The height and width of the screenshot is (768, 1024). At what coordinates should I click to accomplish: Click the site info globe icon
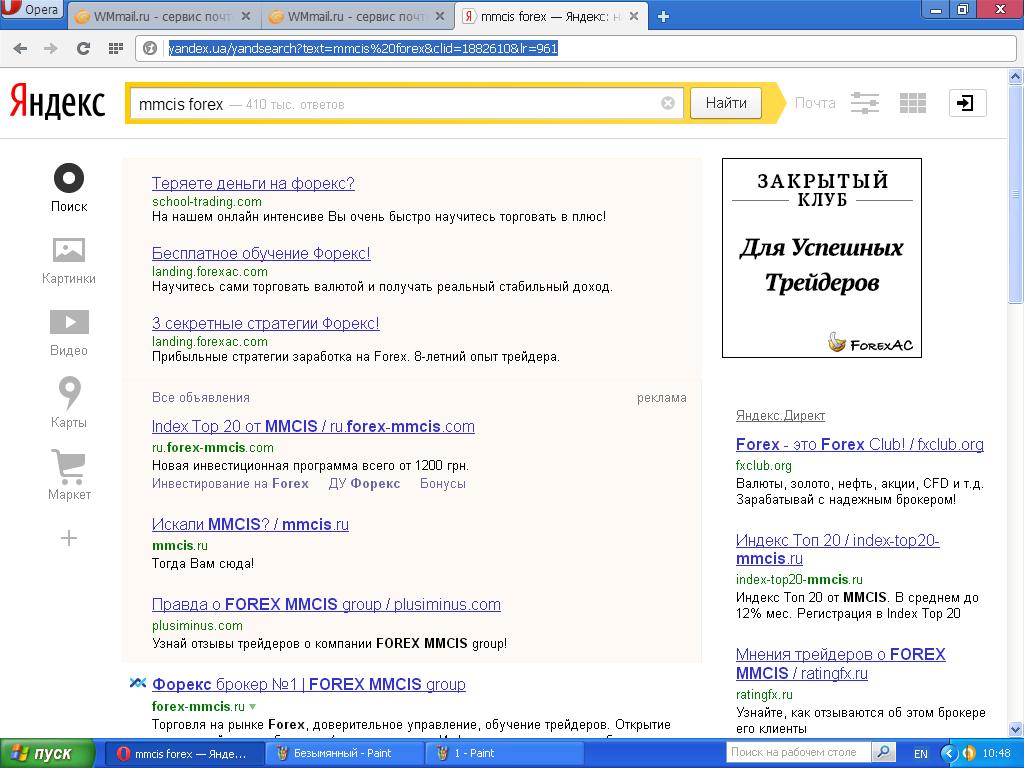(x=150, y=48)
